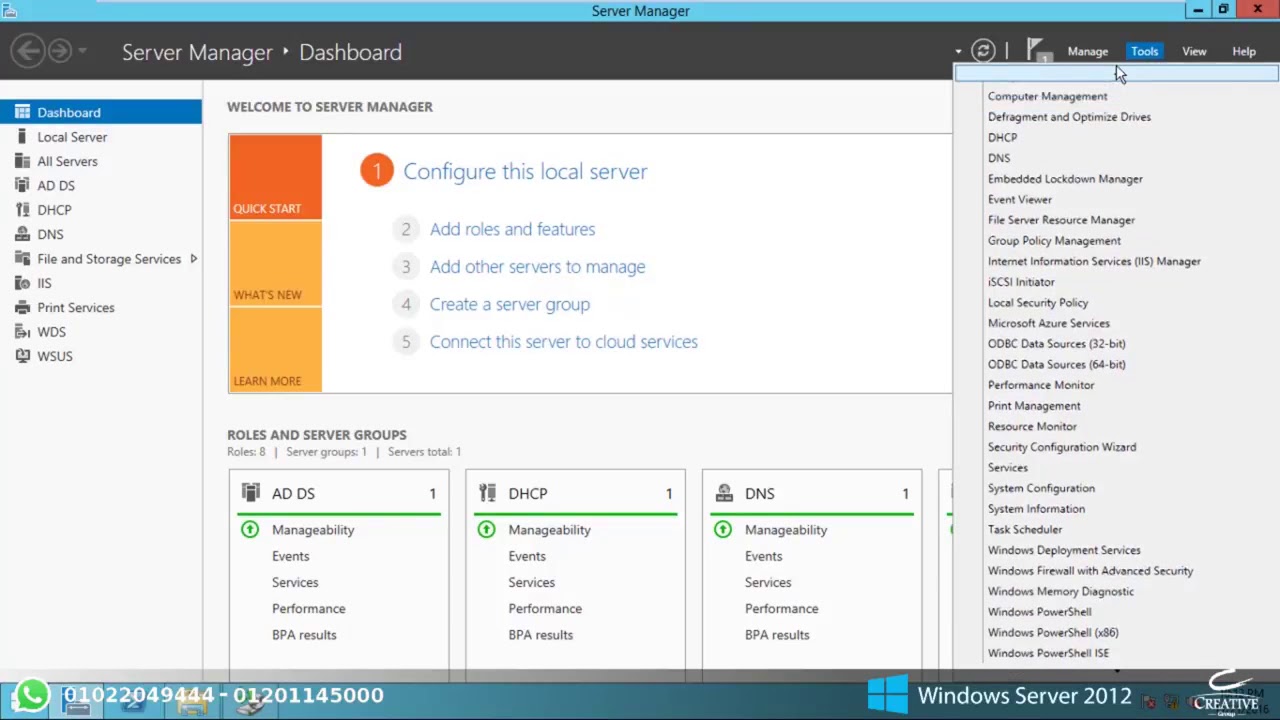Launch Event Viewer from Tools menu
1280x720 pixels.
click(1020, 199)
